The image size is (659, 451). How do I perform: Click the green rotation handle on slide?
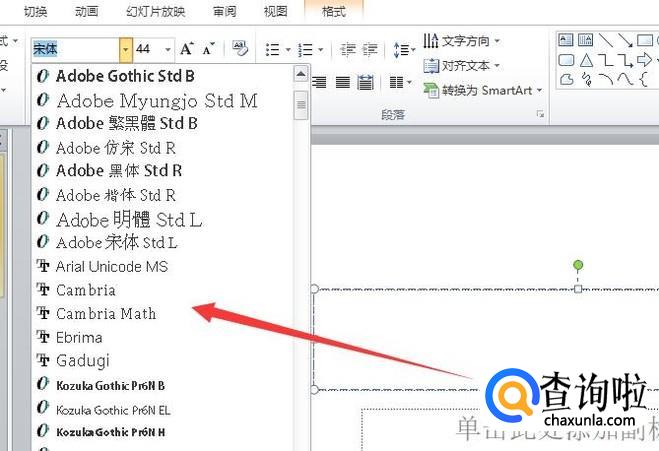tap(578, 265)
